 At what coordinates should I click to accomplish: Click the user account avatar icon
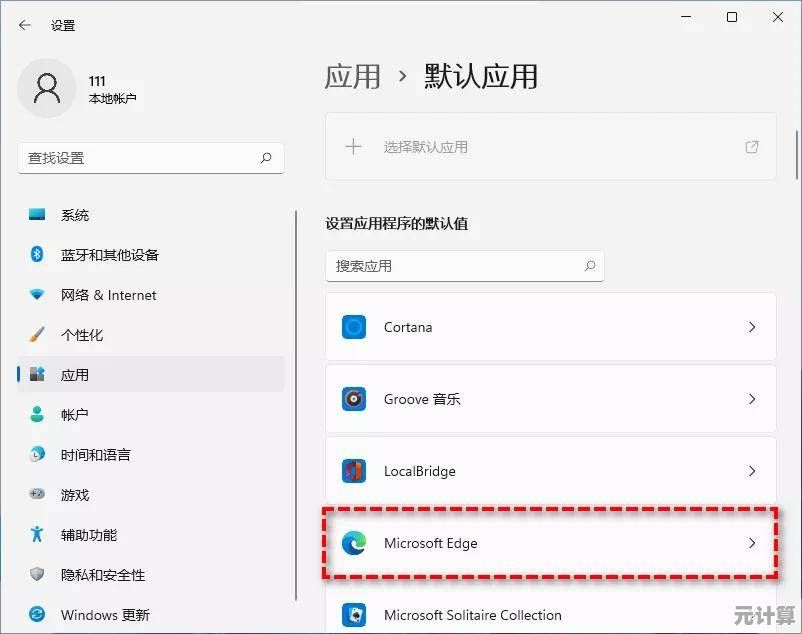click(x=47, y=89)
